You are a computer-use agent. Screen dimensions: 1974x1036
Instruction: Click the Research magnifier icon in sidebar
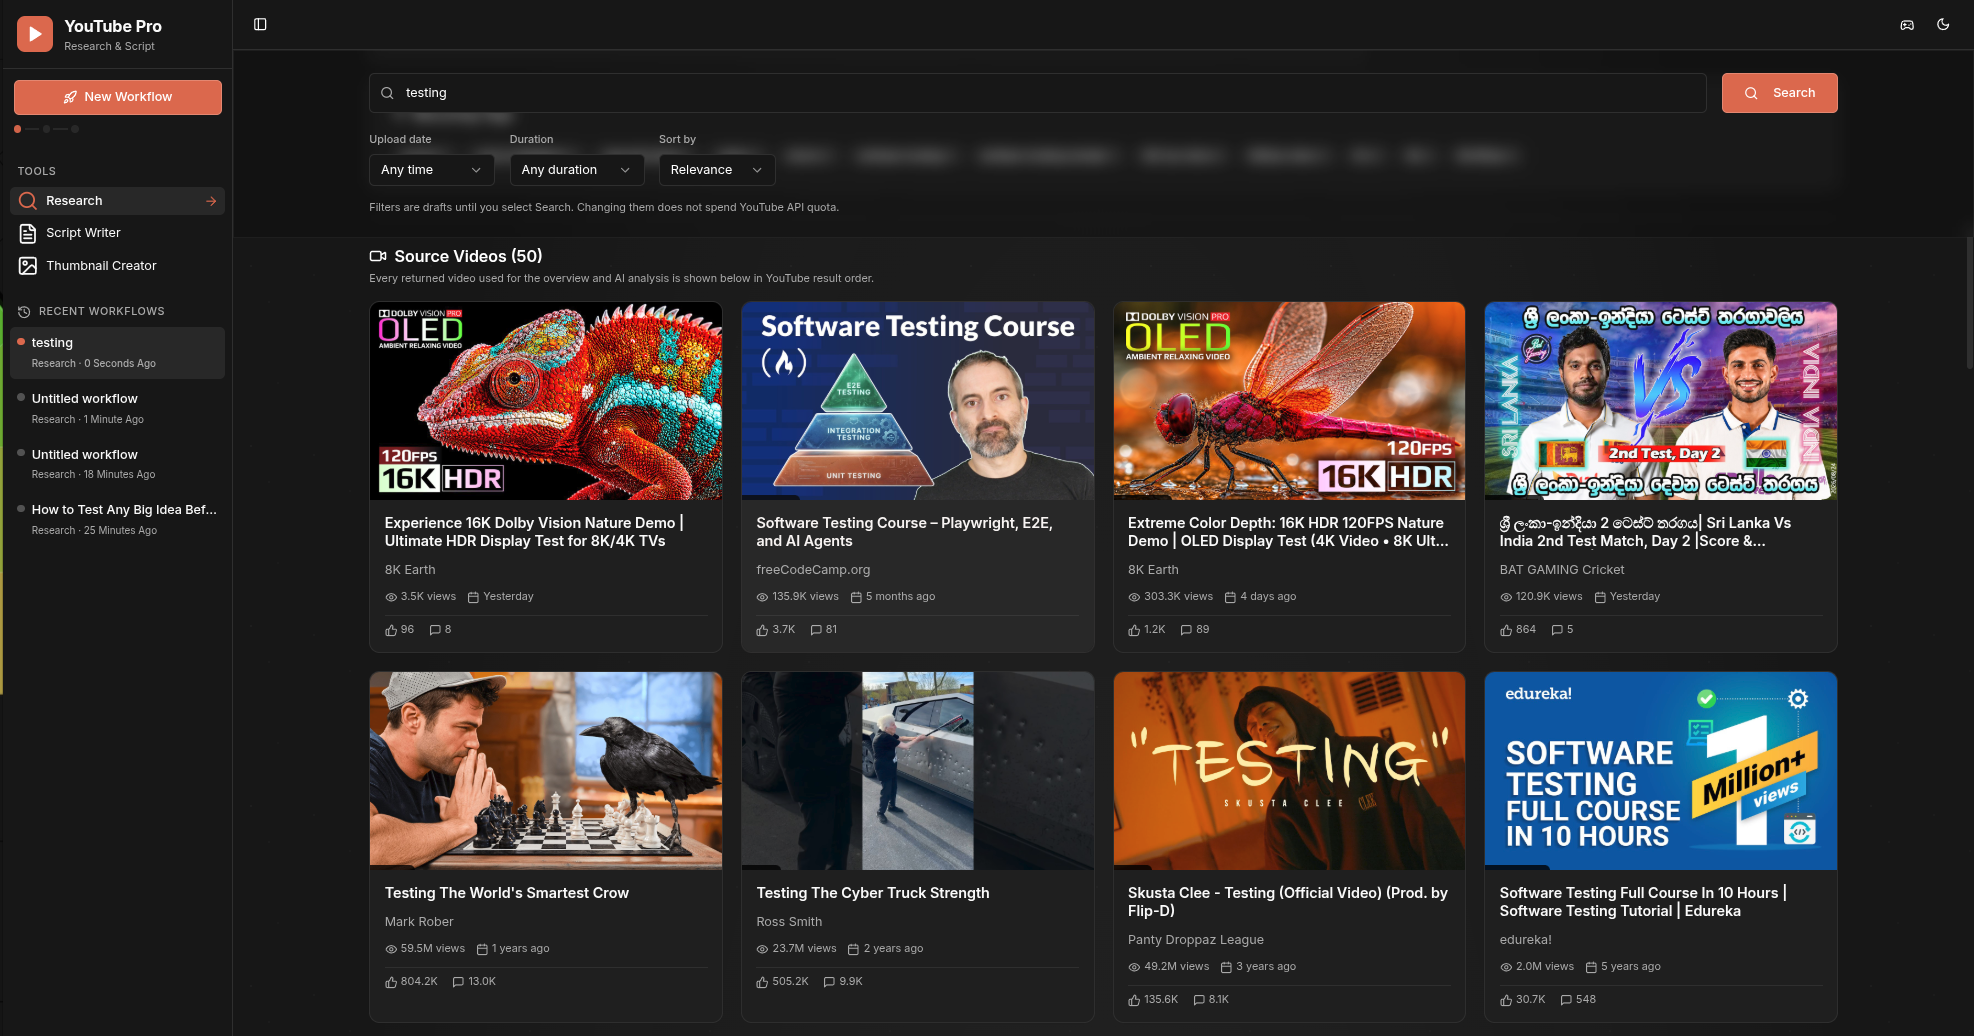28,201
